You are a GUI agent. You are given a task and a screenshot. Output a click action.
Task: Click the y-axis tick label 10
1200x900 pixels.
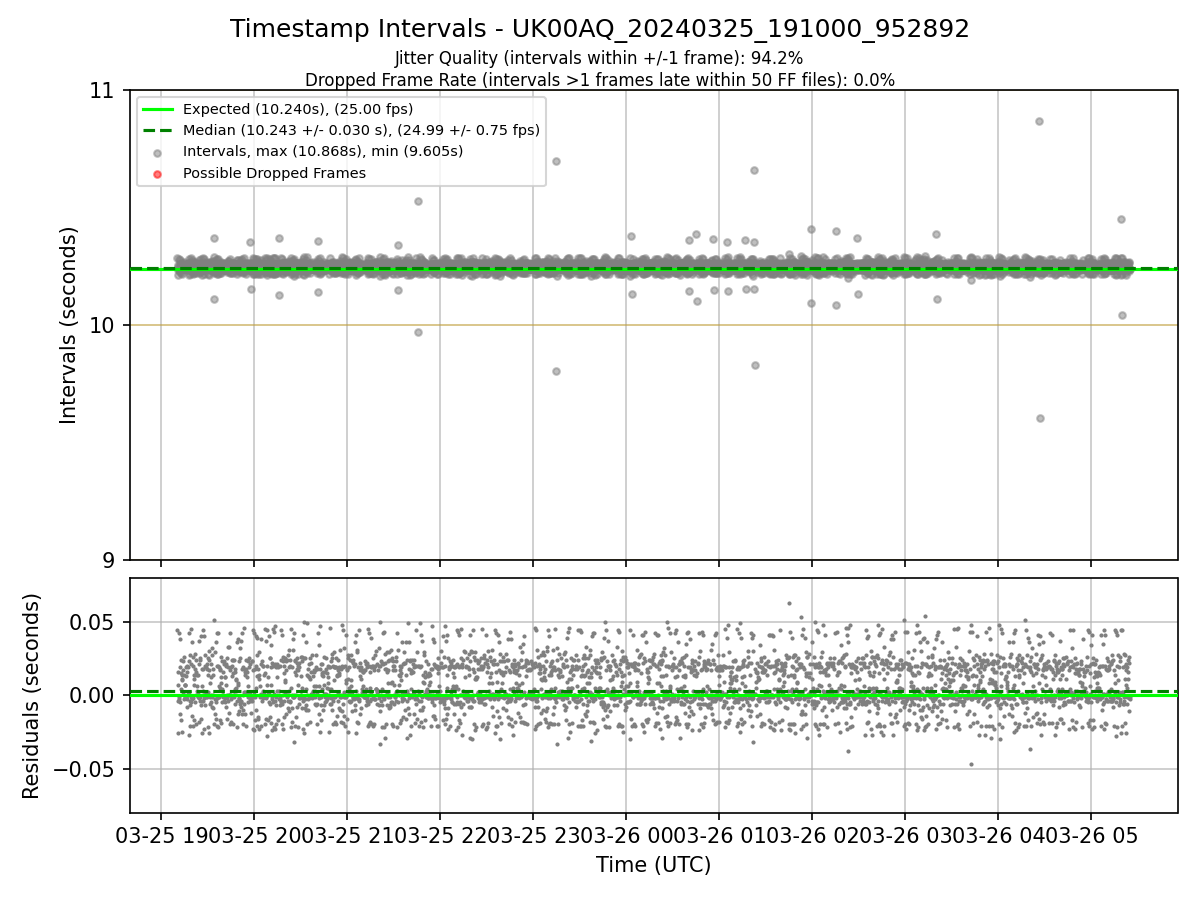click(102, 325)
